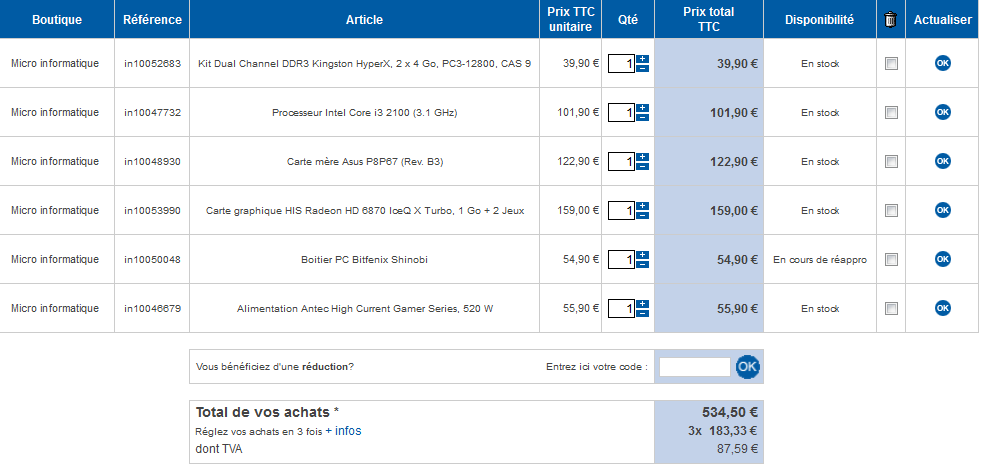The width and height of the screenshot is (982, 465).
Task: Click OK update icon for Antec power supply row
Action: (x=942, y=308)
